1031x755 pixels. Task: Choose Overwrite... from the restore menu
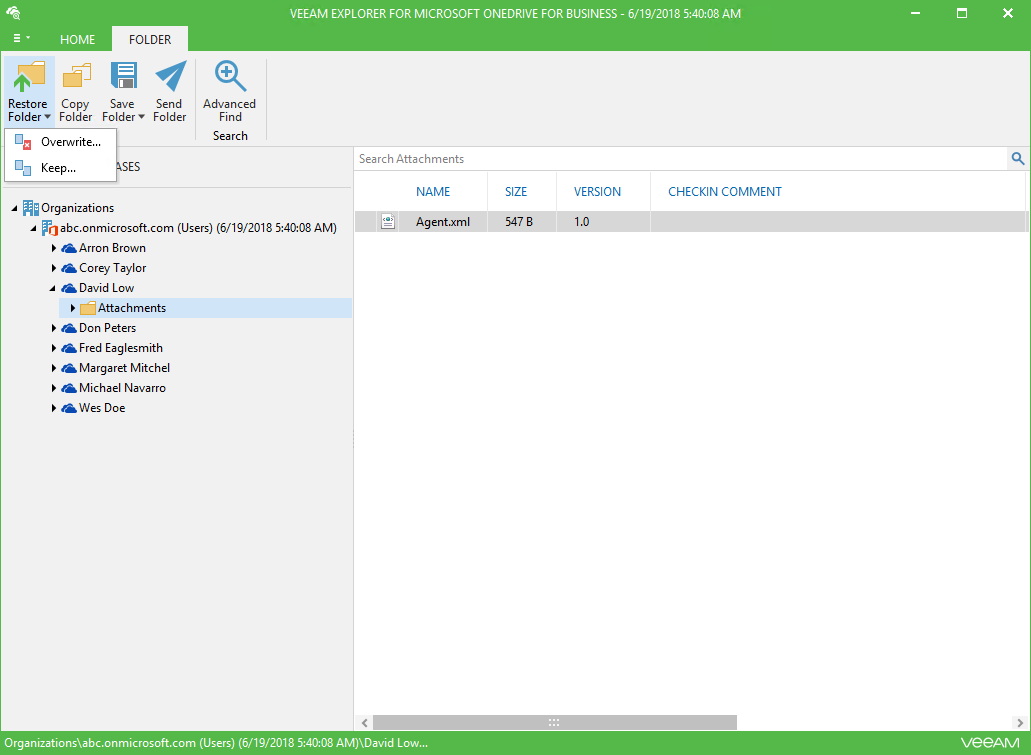click(x=60, y=142)
